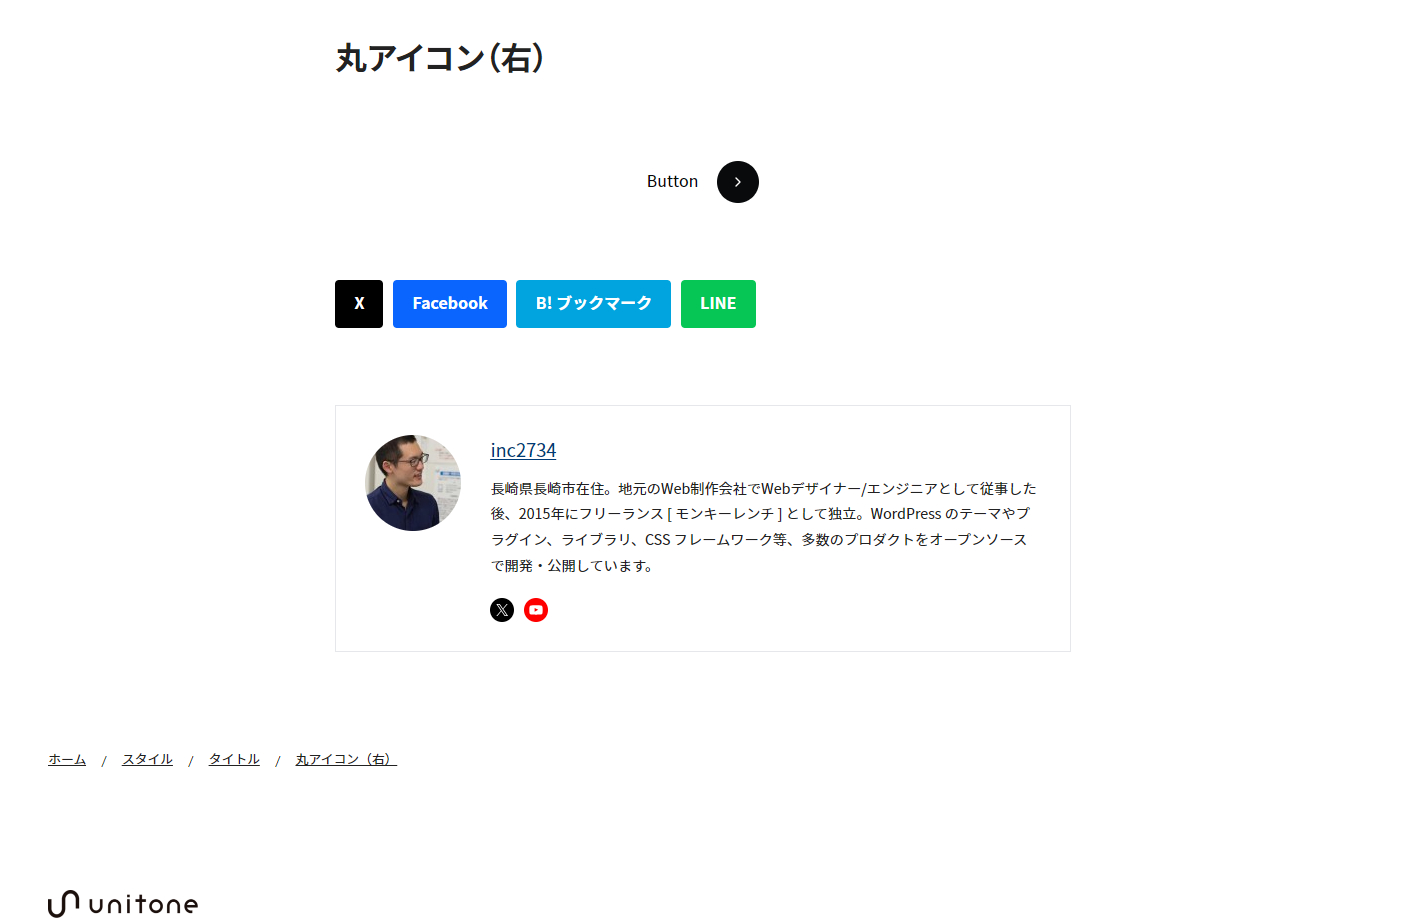Screen dimensions: 1406x919
Task: Share the page via the X button
Action: pos(359,304)
